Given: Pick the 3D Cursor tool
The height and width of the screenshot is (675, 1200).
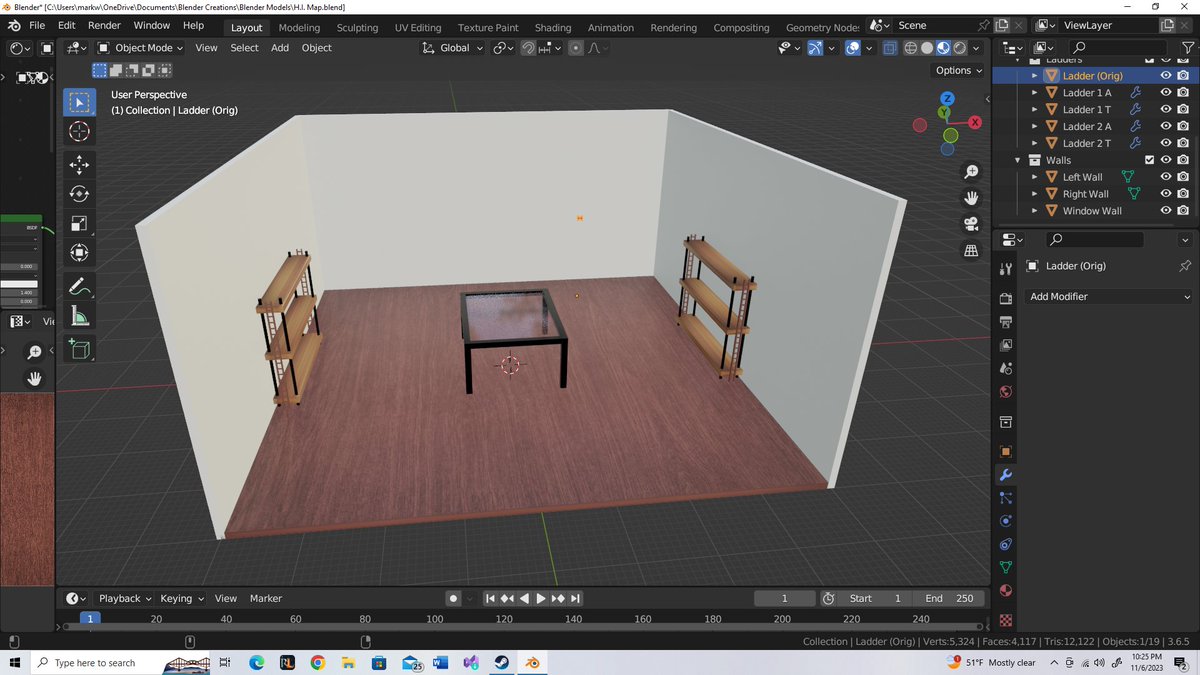Looking at the screenshot, I should (x=80, y=132).
